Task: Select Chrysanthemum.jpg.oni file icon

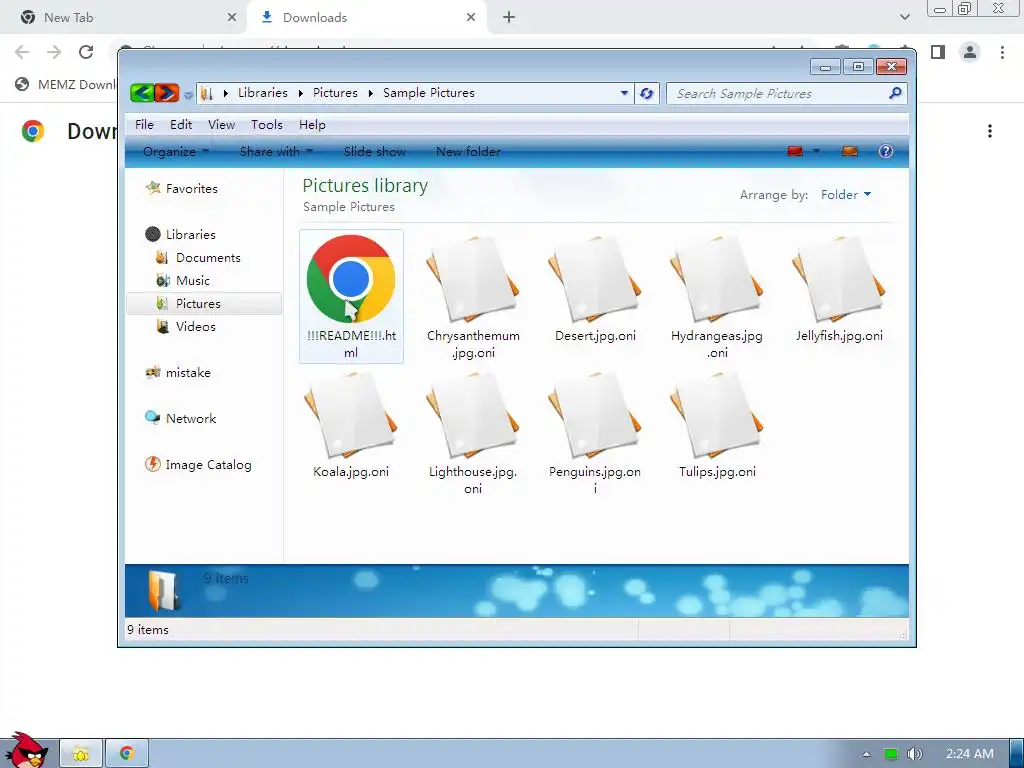Action: point(473,279)
